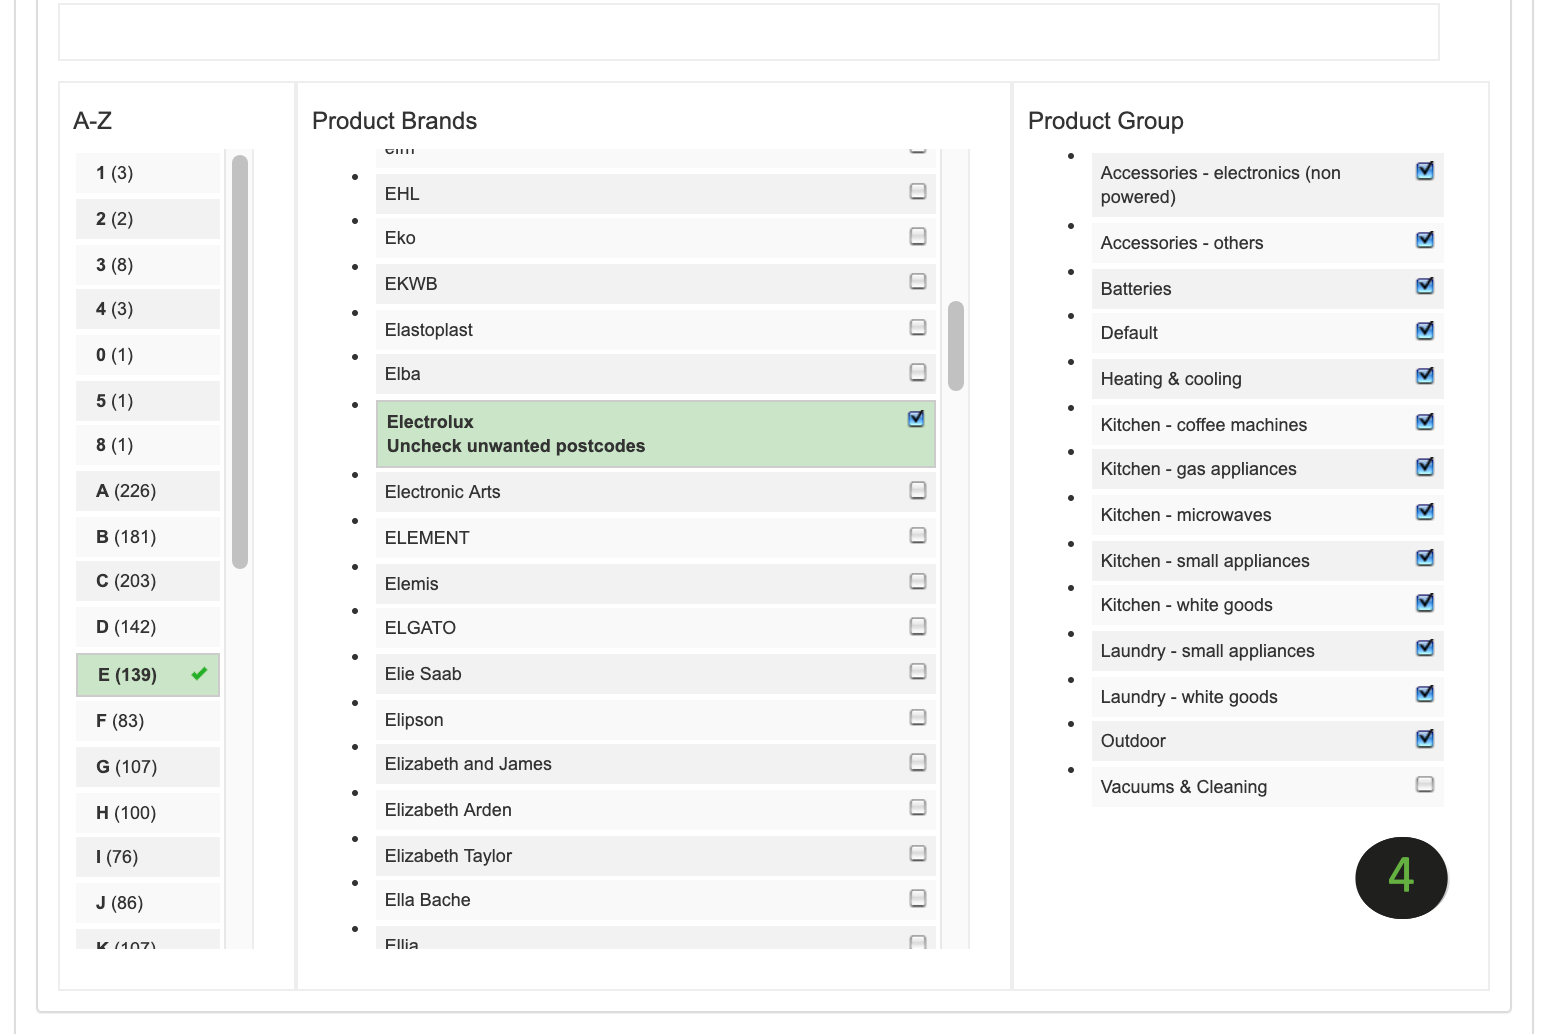Image resolution: width=1558 pixels, height=1034 pixels.
Task: Open letter D (142) brands
Action: click(148, 627)
